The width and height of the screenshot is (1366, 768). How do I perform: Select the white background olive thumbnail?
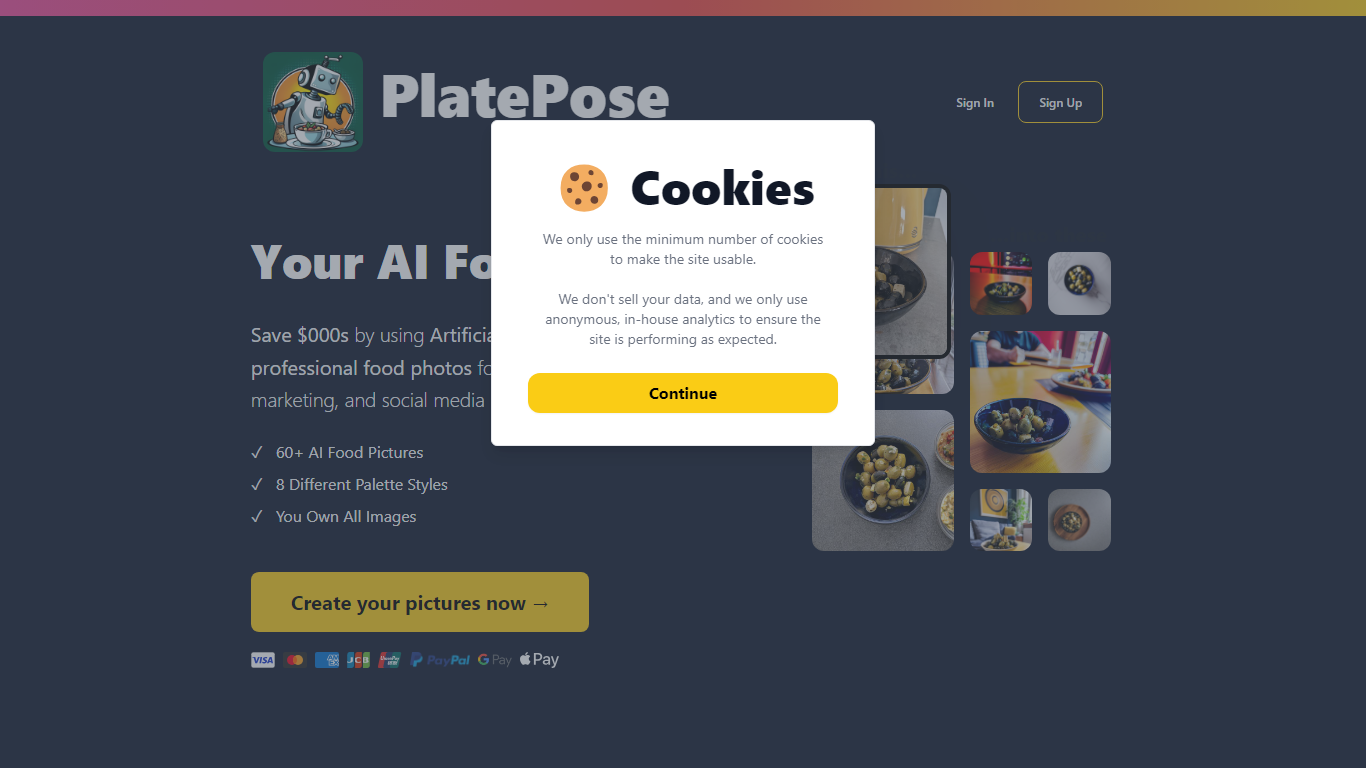[1079, 283]
